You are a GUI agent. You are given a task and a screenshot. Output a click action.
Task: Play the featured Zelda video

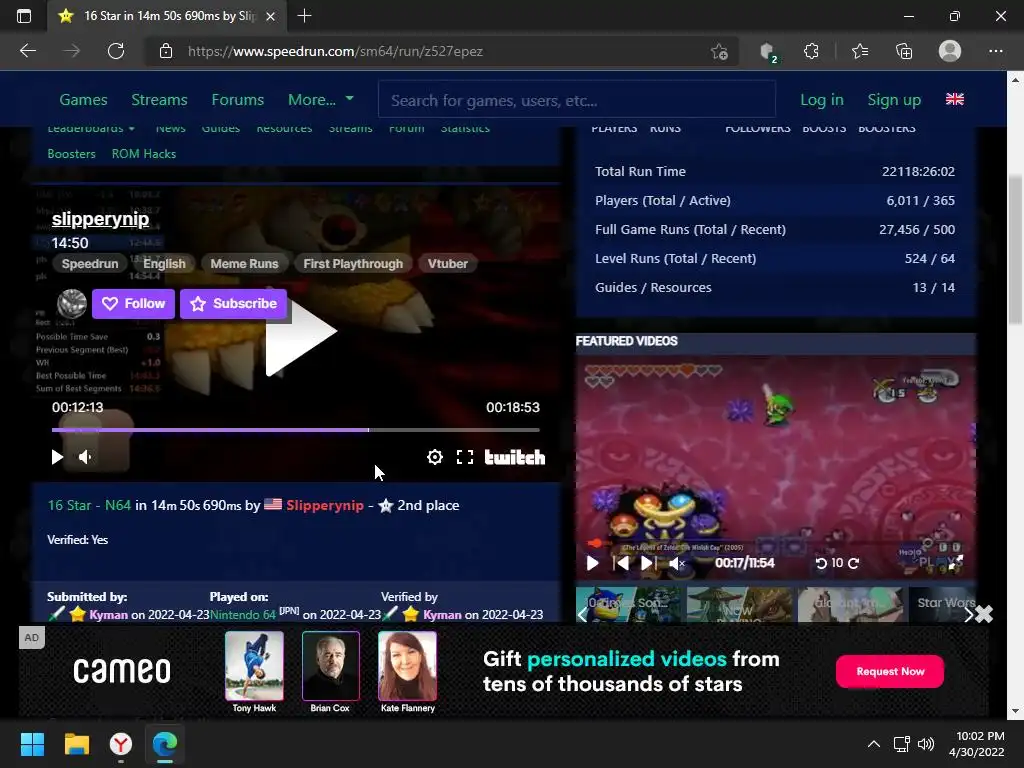tap(592, 563)
